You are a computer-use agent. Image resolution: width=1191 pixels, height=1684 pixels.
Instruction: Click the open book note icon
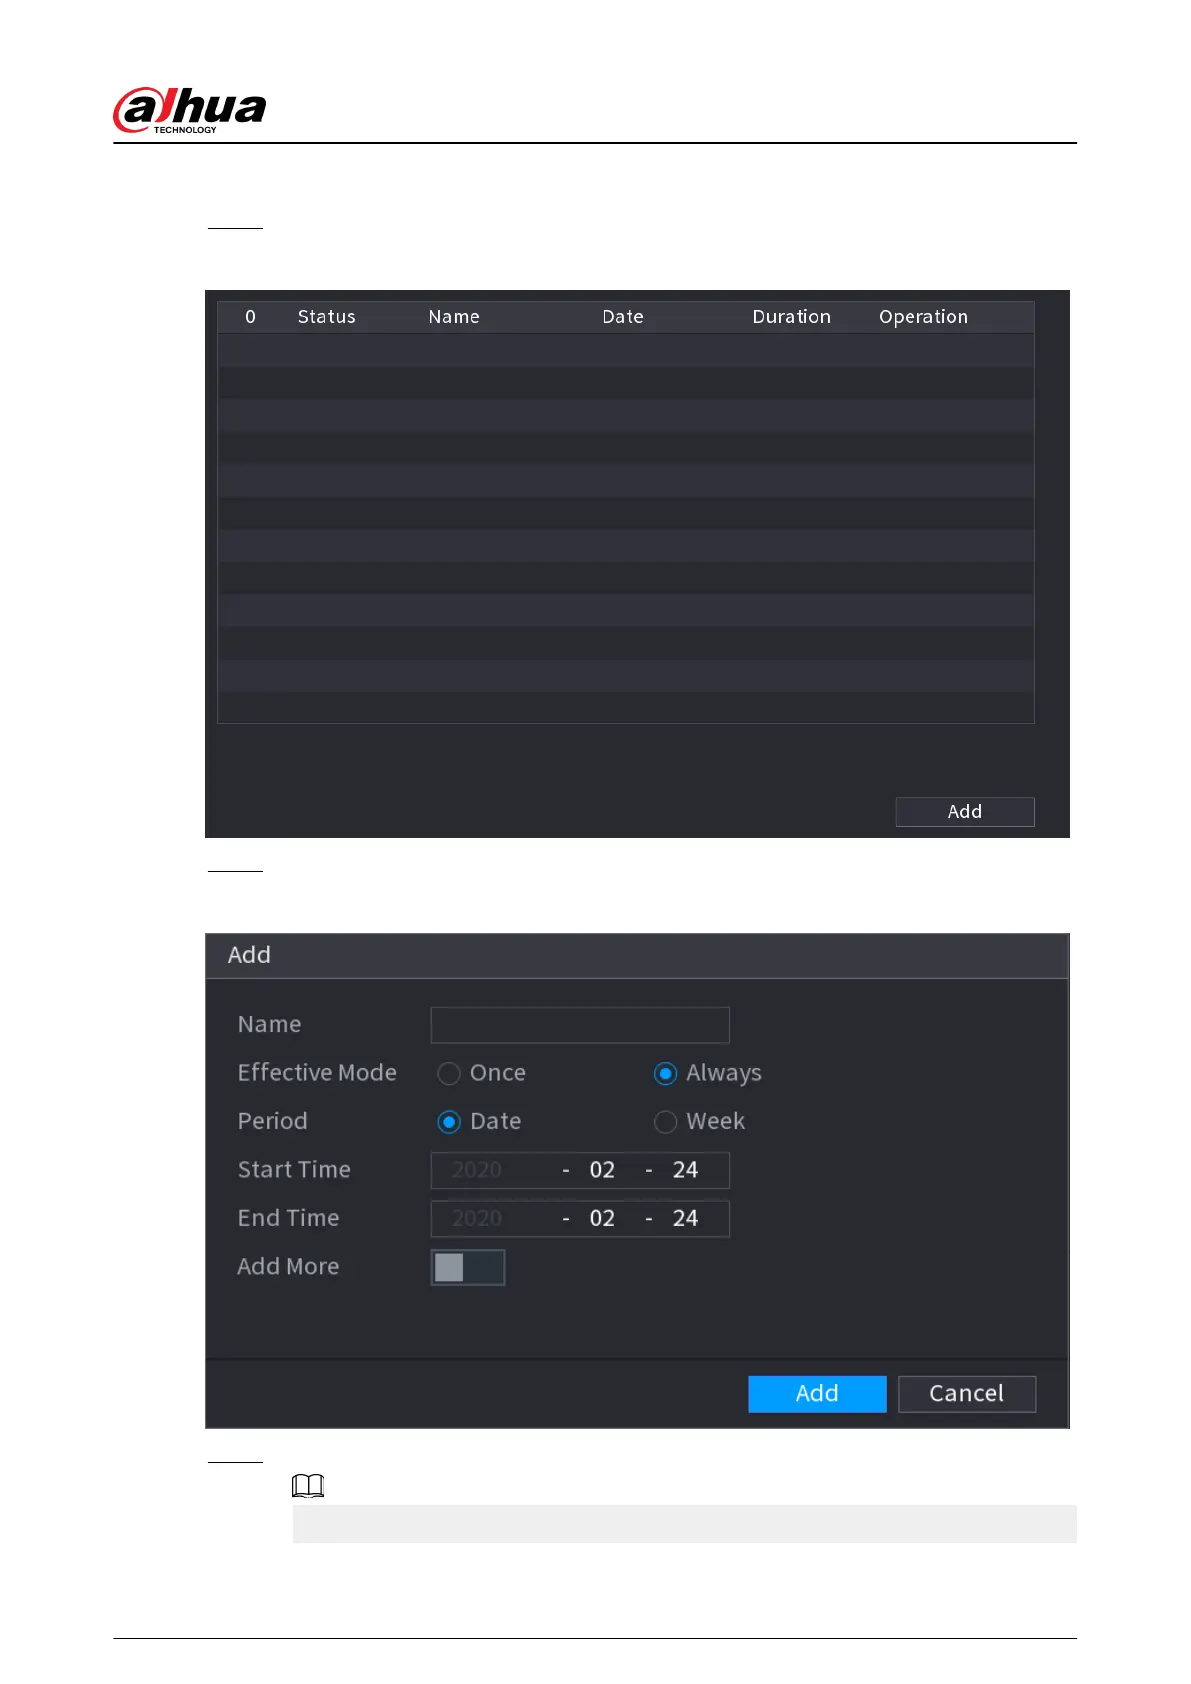point(308,1486)
